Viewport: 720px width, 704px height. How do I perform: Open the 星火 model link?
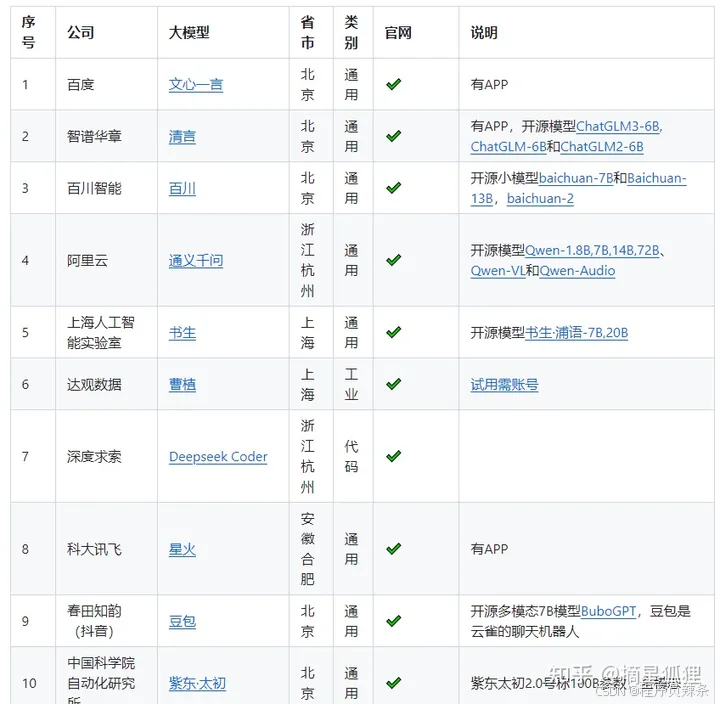pos(182,550)
